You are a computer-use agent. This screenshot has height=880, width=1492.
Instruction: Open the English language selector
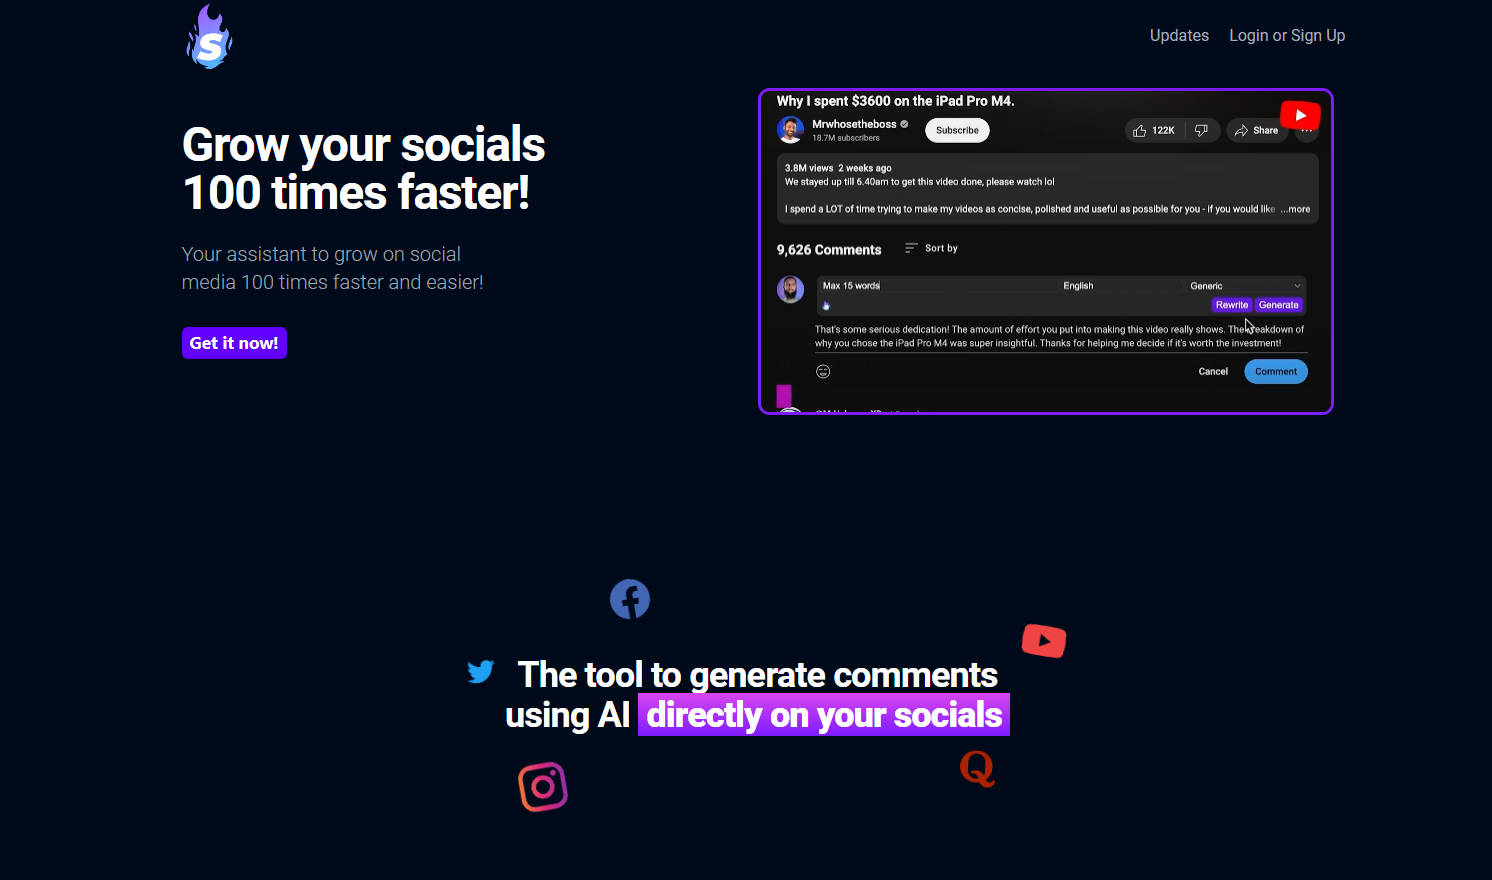pos(1078,285)
